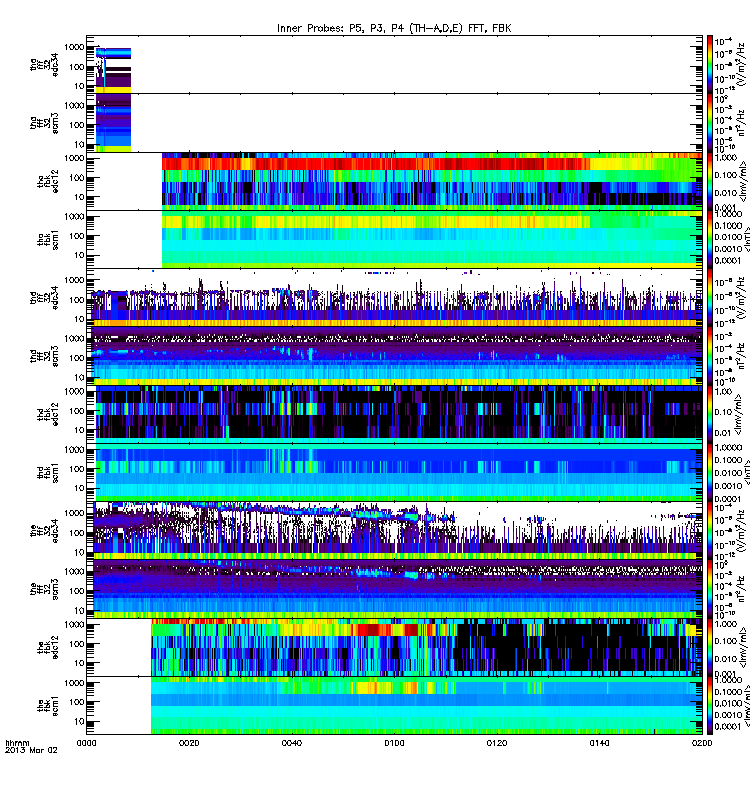This screenshot has width=750, height=800.
Task: Click the 'thd fbk scm1' panel label
Action: click(x=48, y=473)
